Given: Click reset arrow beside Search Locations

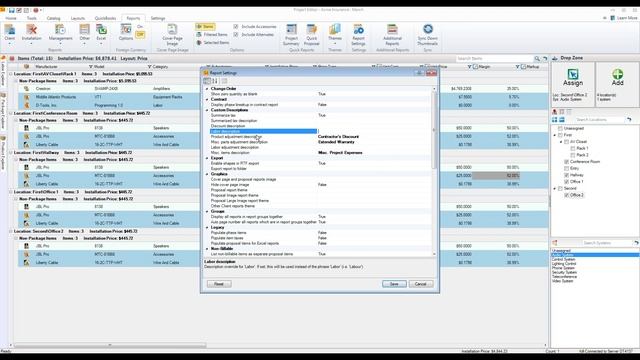Looking at the screenshot, I should [x=629, y=120].
